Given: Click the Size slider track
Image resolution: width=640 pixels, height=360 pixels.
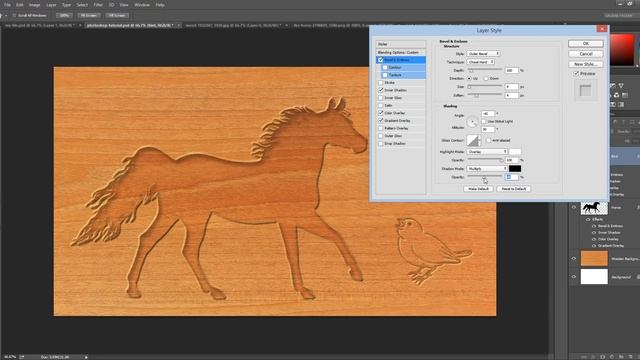Looking at the screenshot, I should 485,87.
